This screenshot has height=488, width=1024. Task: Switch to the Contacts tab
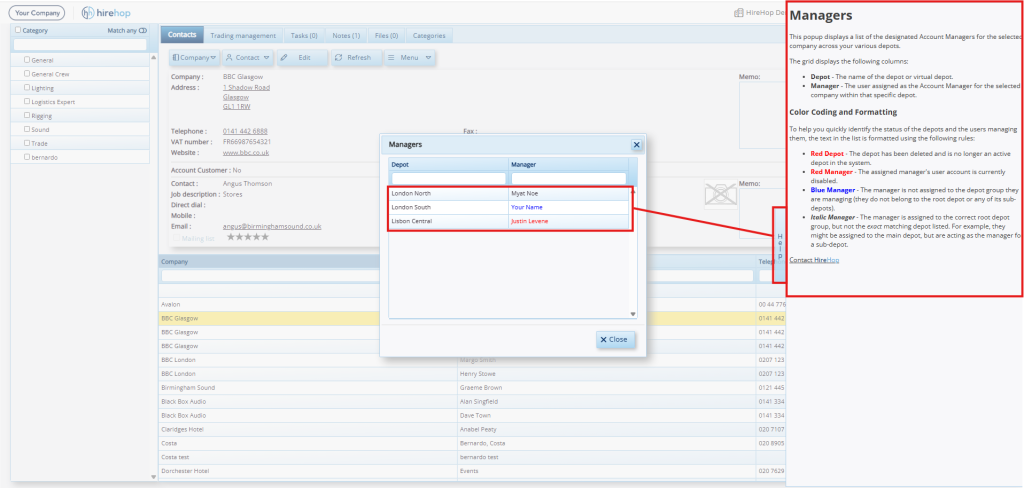182,35
